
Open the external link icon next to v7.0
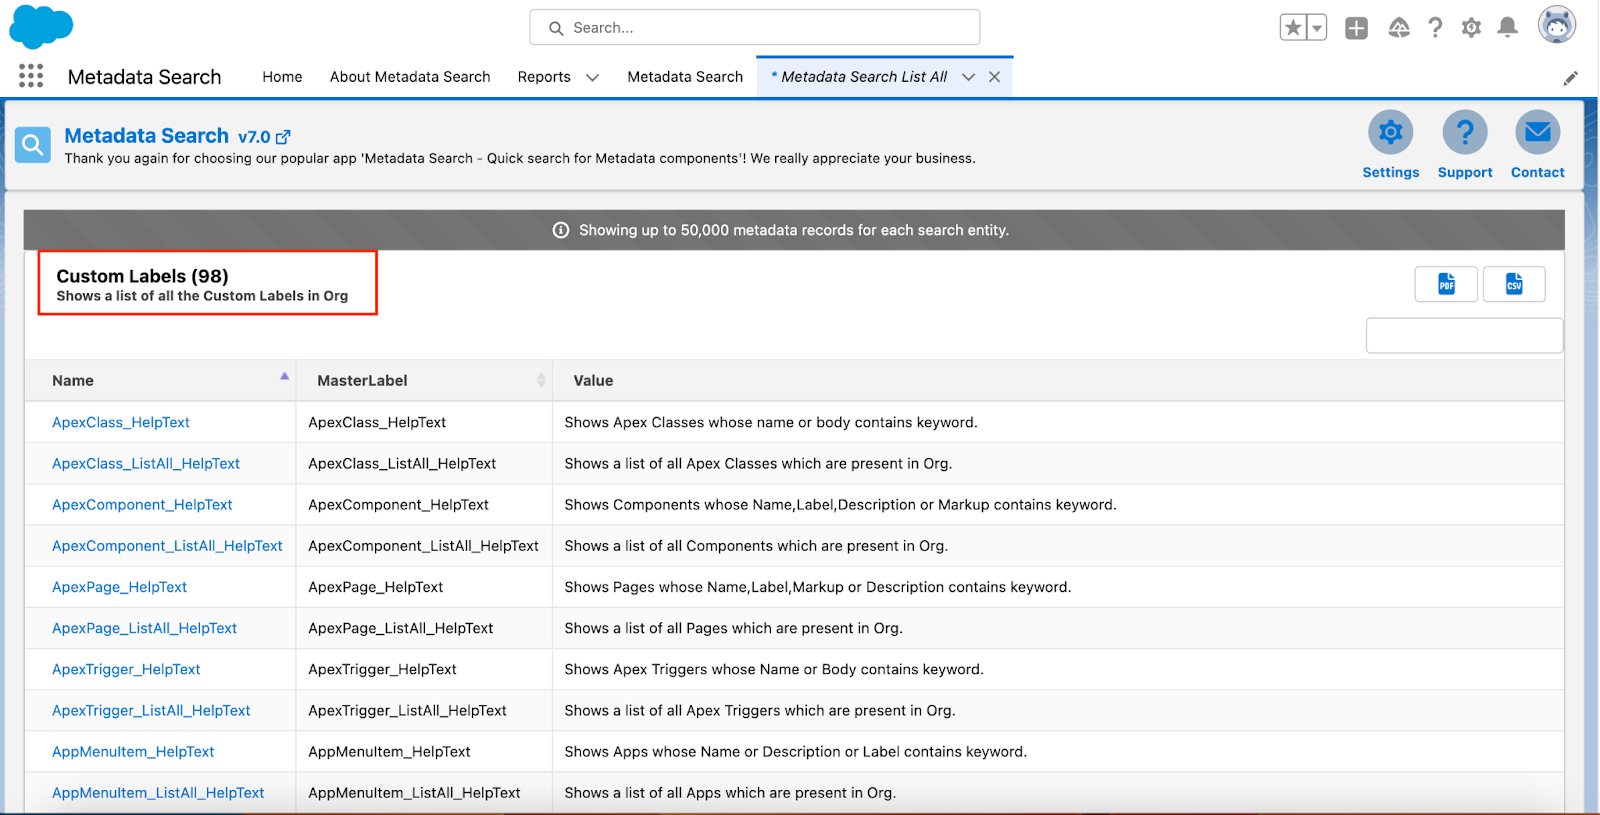coord(283,137)
